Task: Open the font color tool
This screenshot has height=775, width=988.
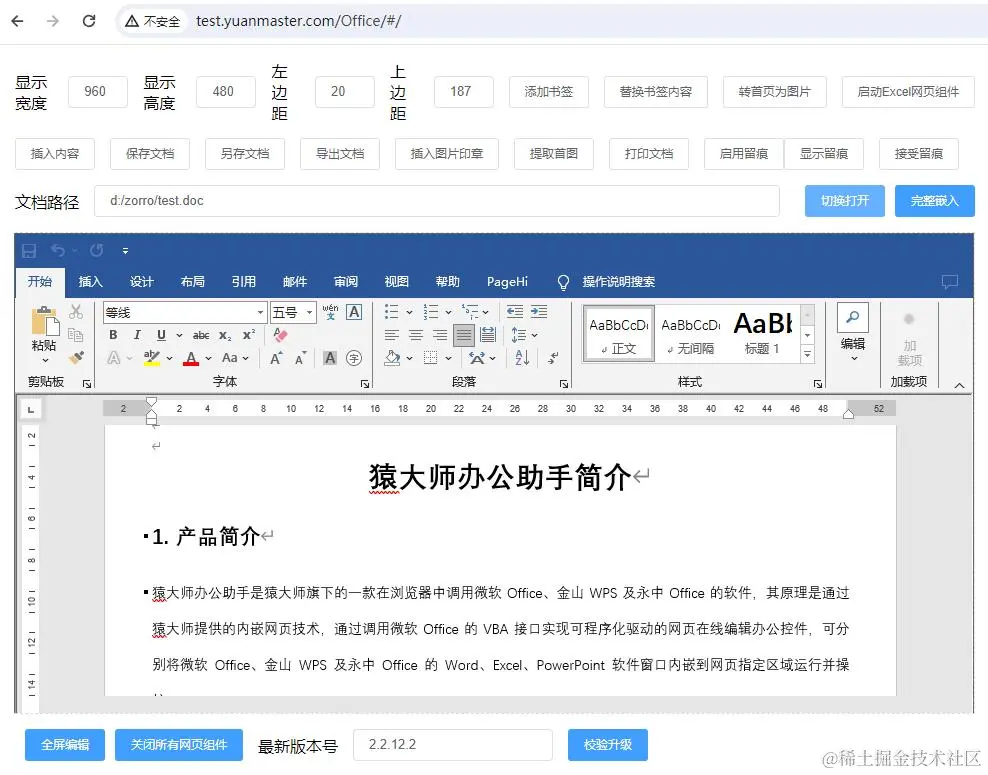Action: [191, 358]
